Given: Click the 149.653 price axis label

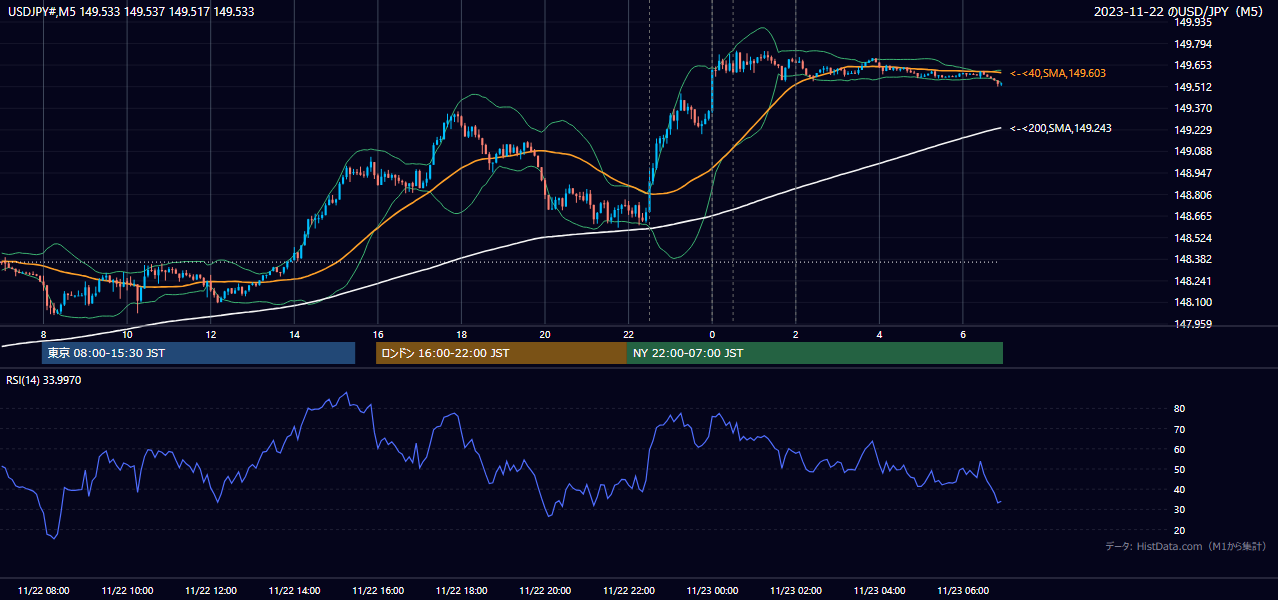Looking at the screenshot, I should [1194, 65].
